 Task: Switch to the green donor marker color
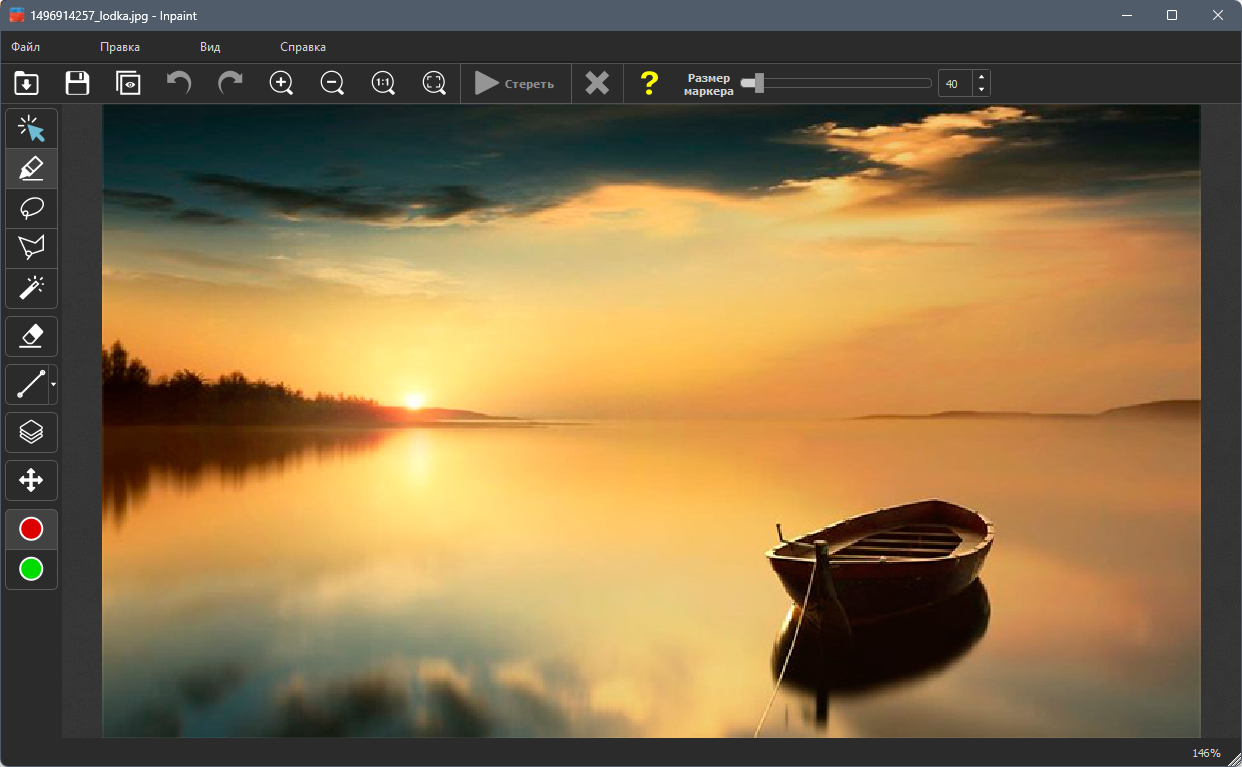pos(31,569)
